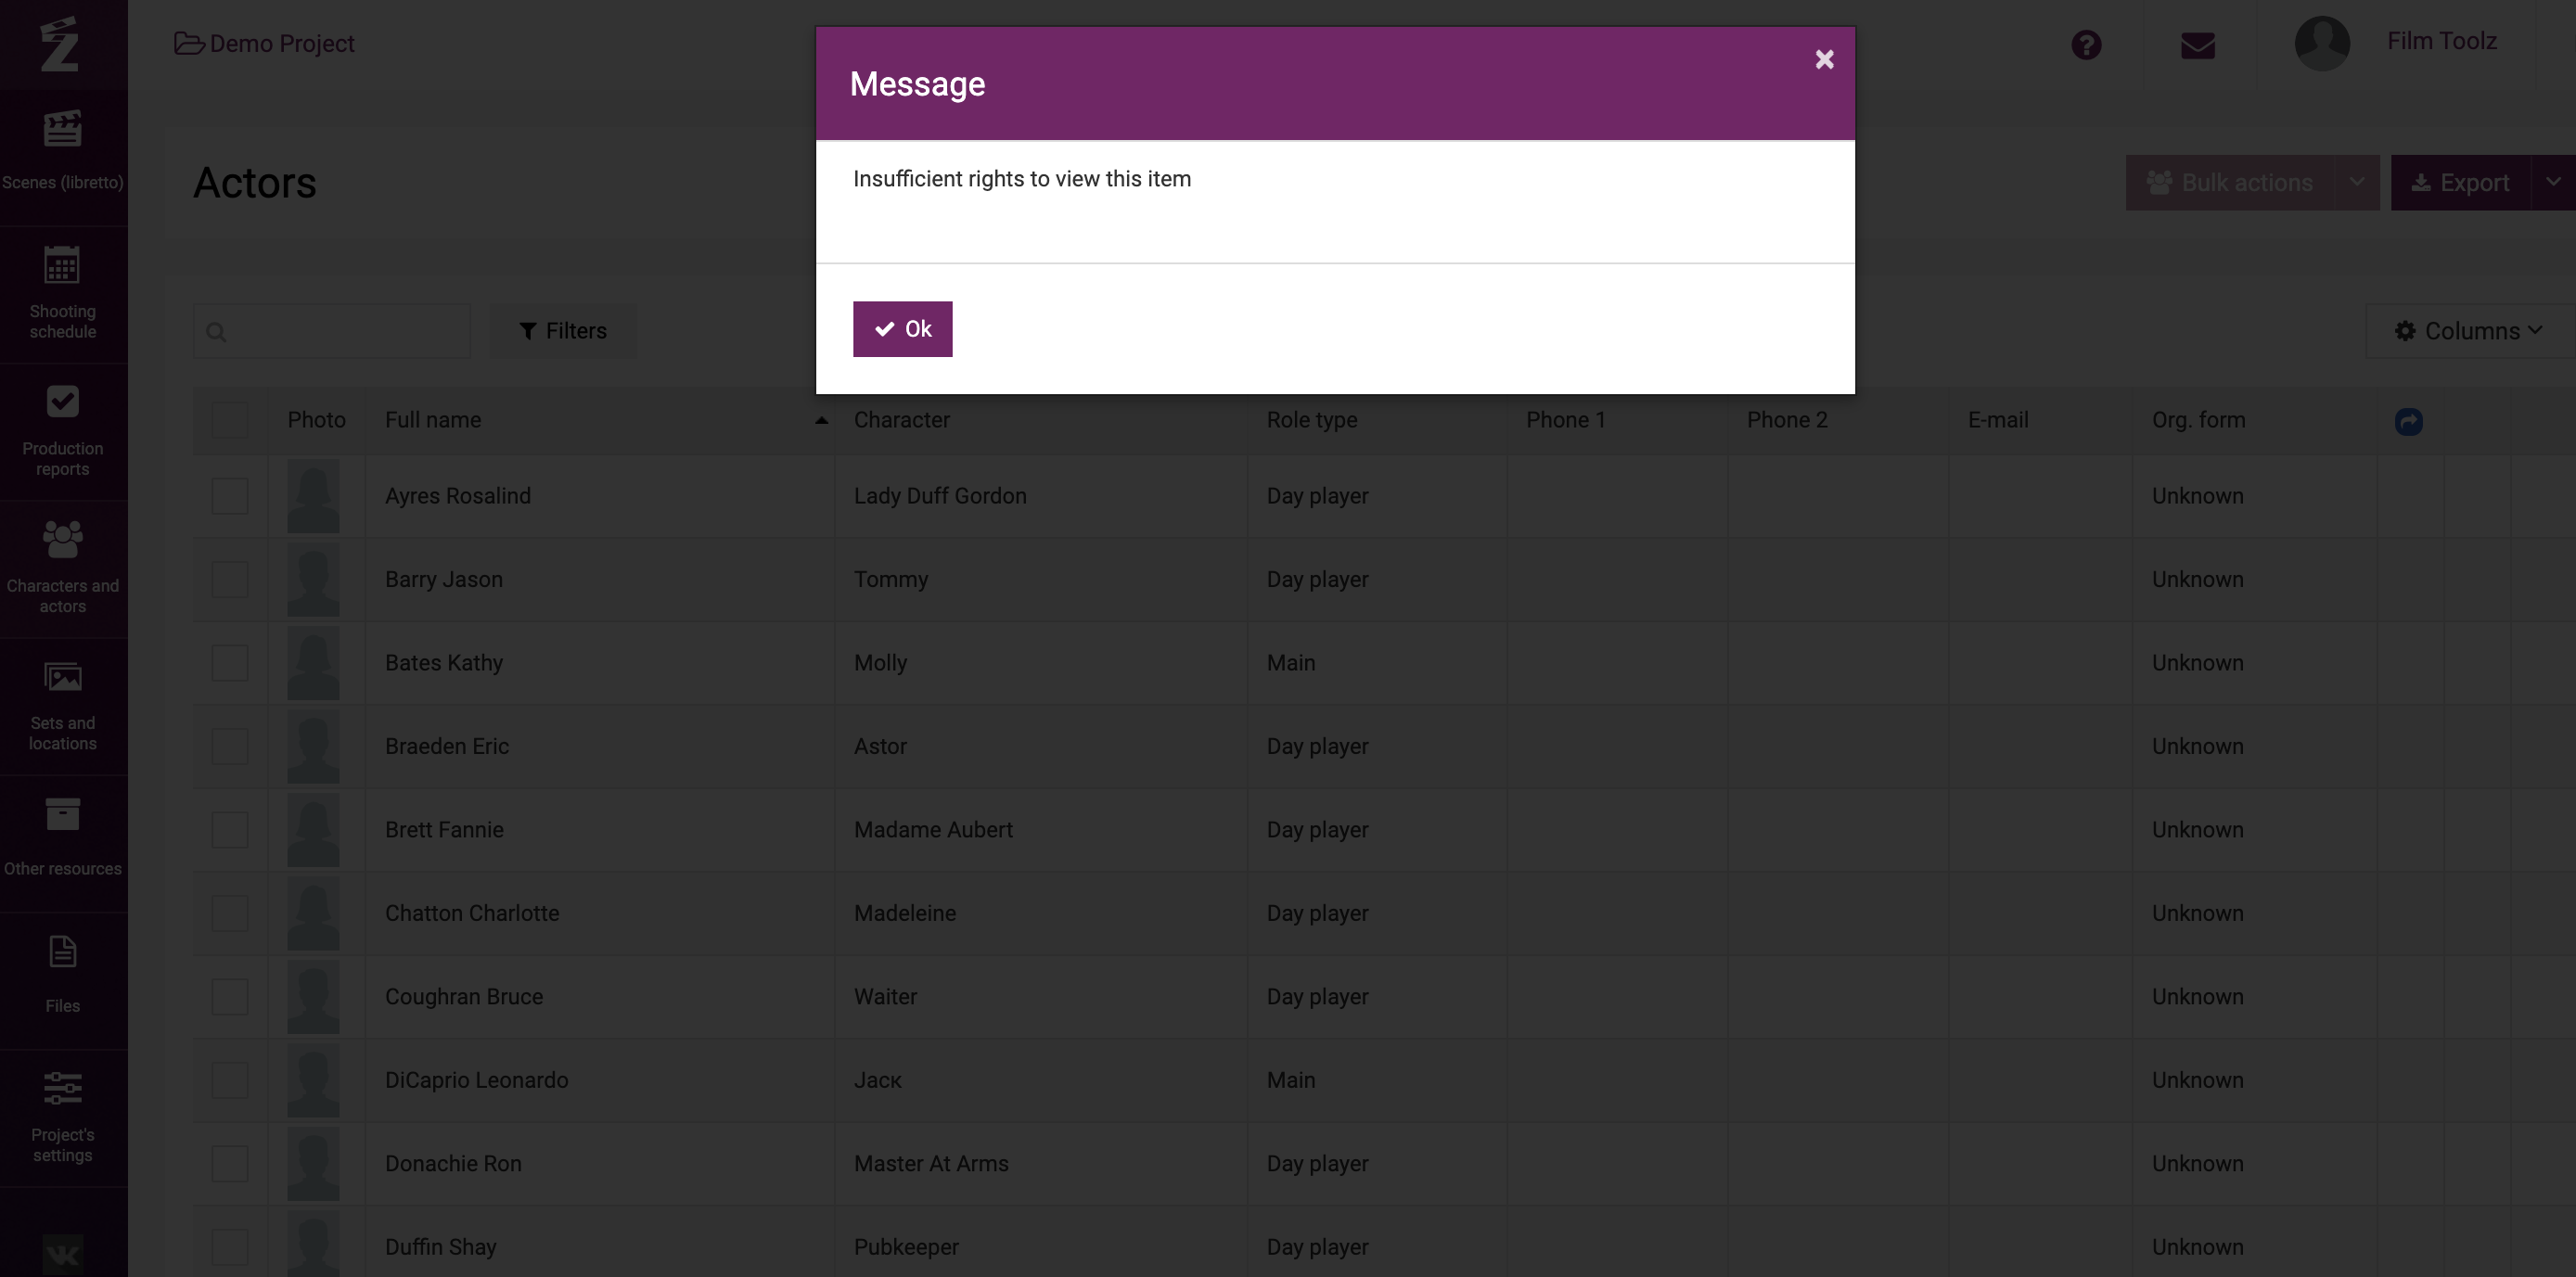Expand the Bulk actions dropdown arrow
This screenshot has width=2576, height=1277.
click(2357, 183)
